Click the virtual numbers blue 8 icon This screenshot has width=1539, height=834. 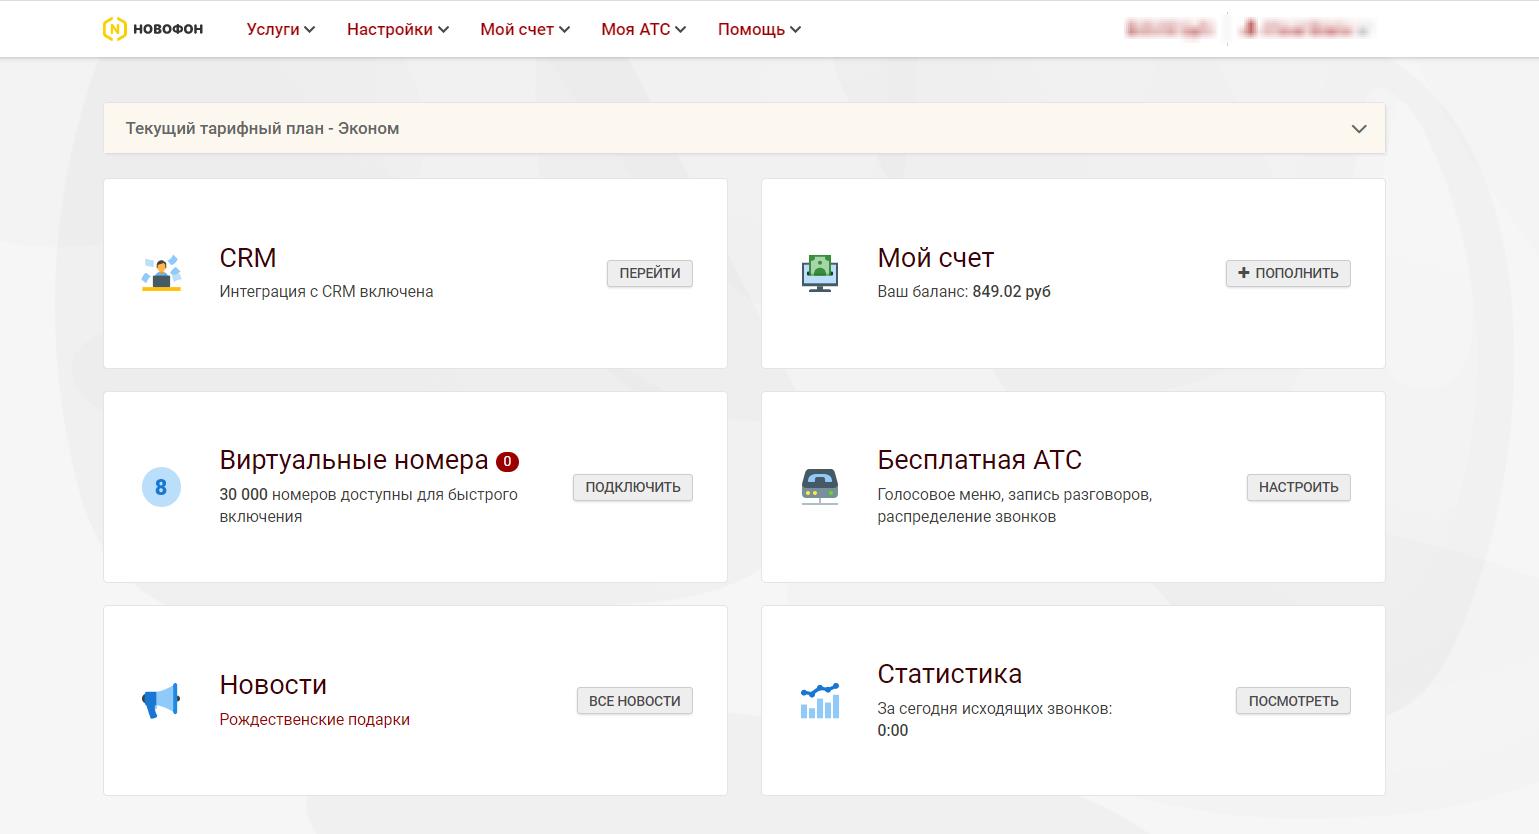(x=161, y=487)
